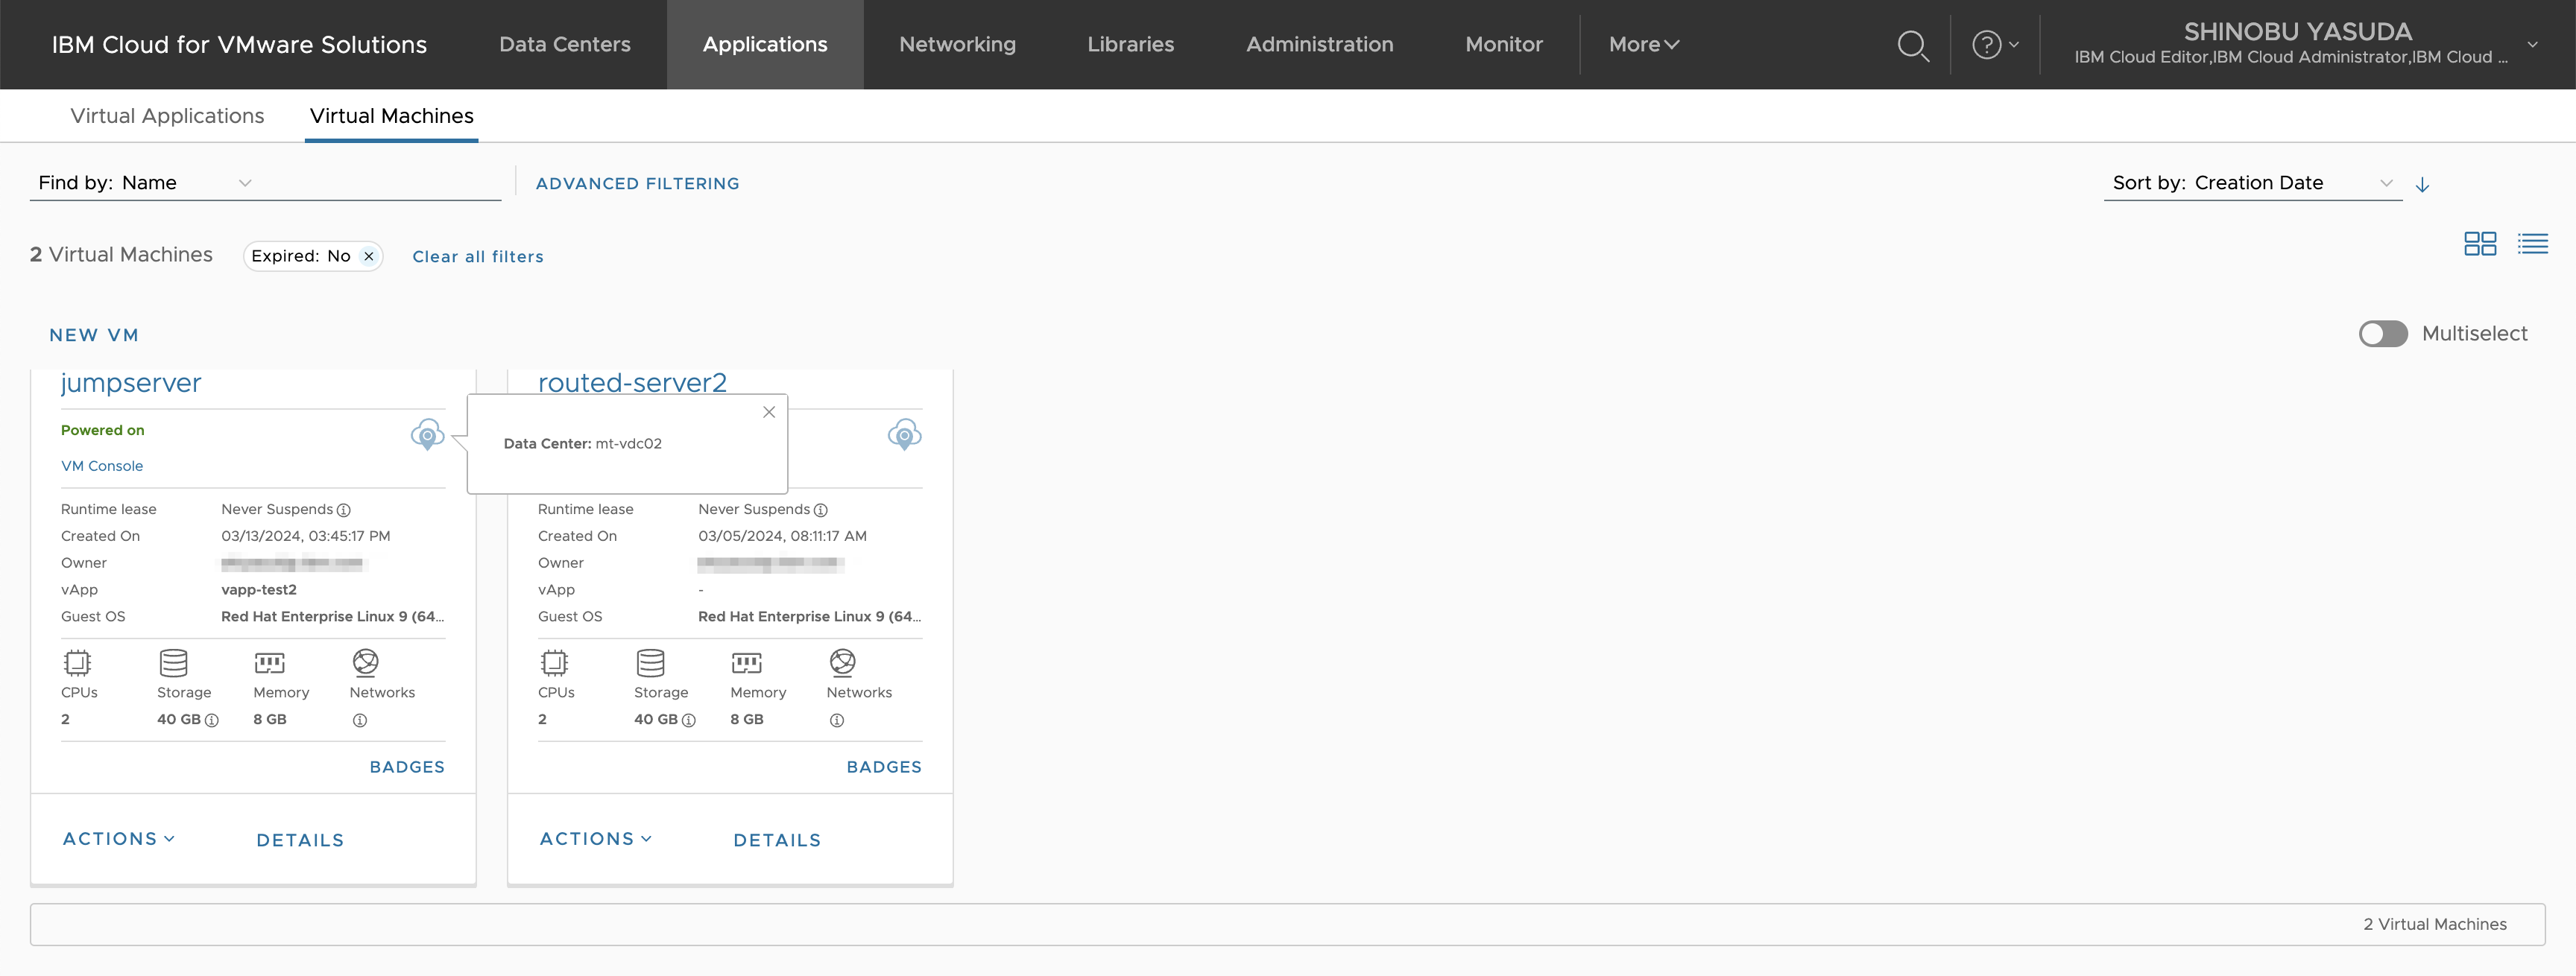Expand jumpserver ACTIONS menu

coord(118,839)
